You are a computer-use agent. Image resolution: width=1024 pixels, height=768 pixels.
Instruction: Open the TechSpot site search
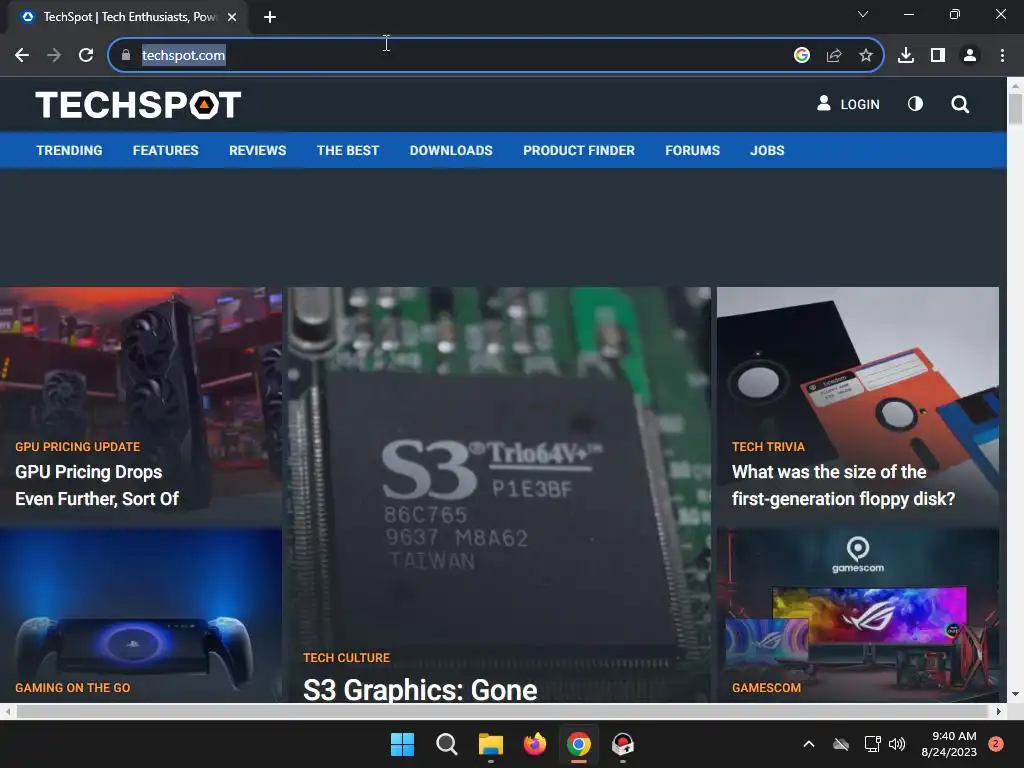pos(960,104)
